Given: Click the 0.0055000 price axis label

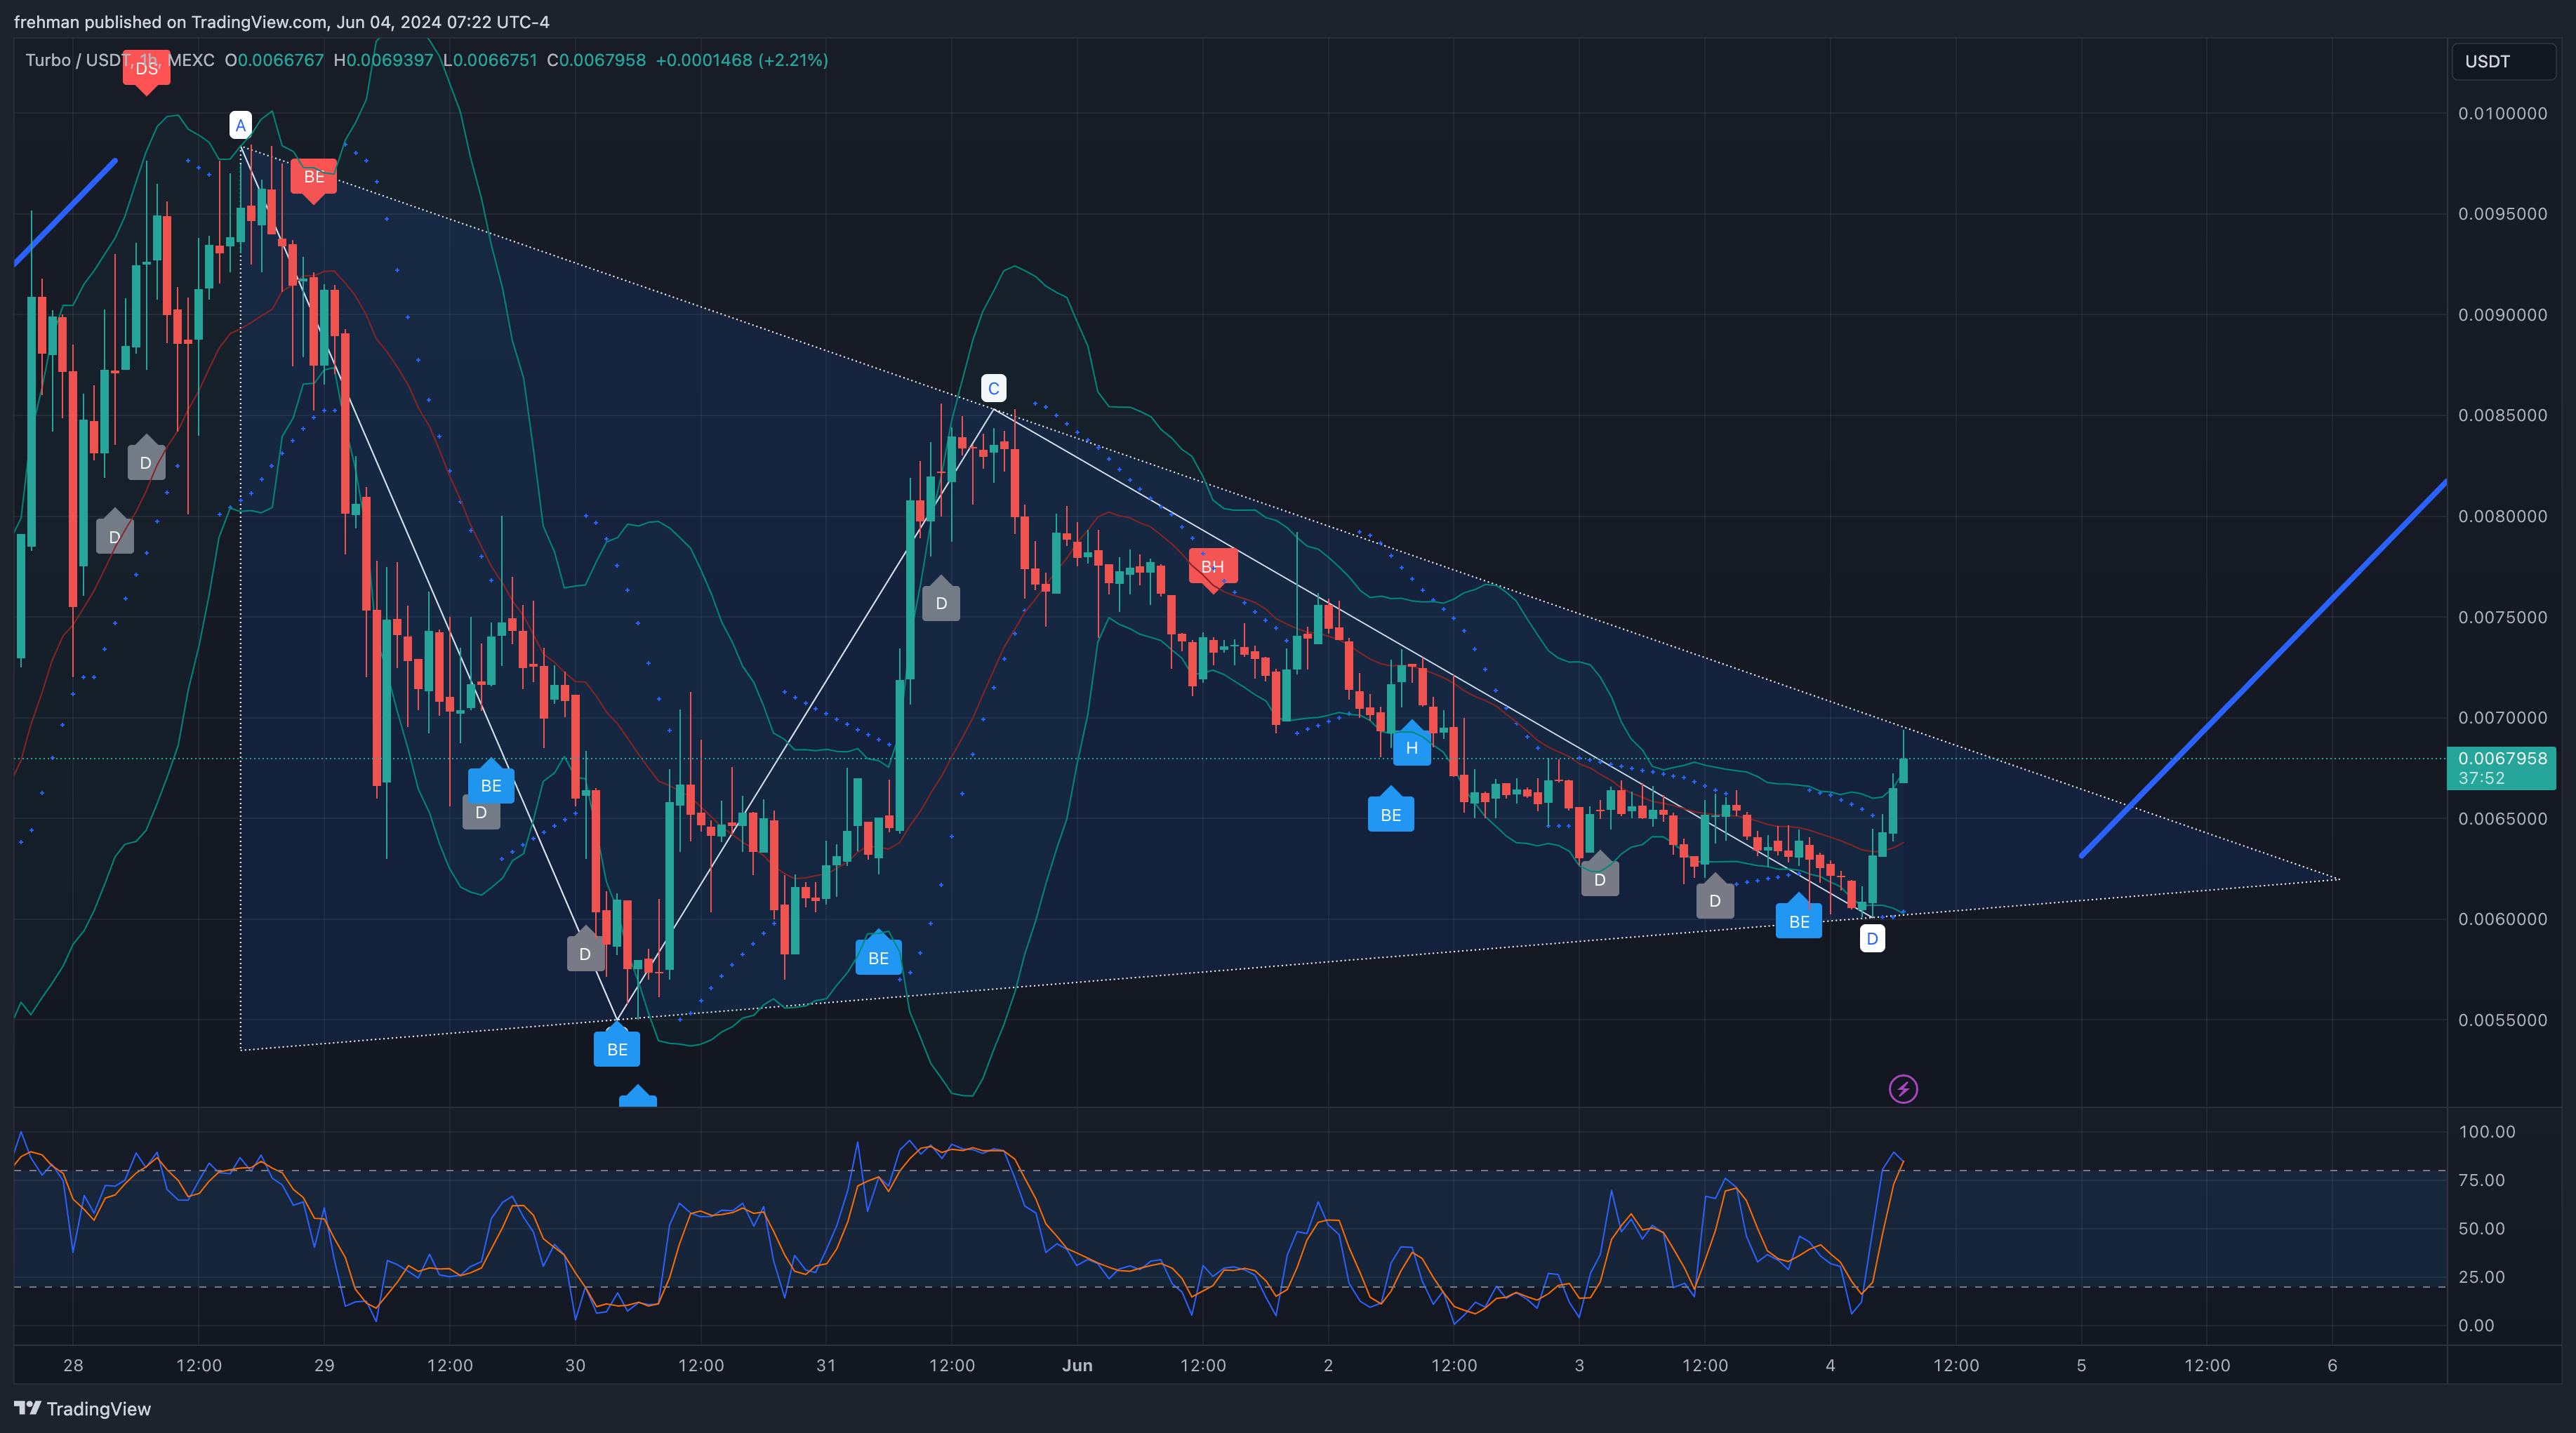Looking at the screenshot, I should pyautogui.click(x=2502, y=1020).
